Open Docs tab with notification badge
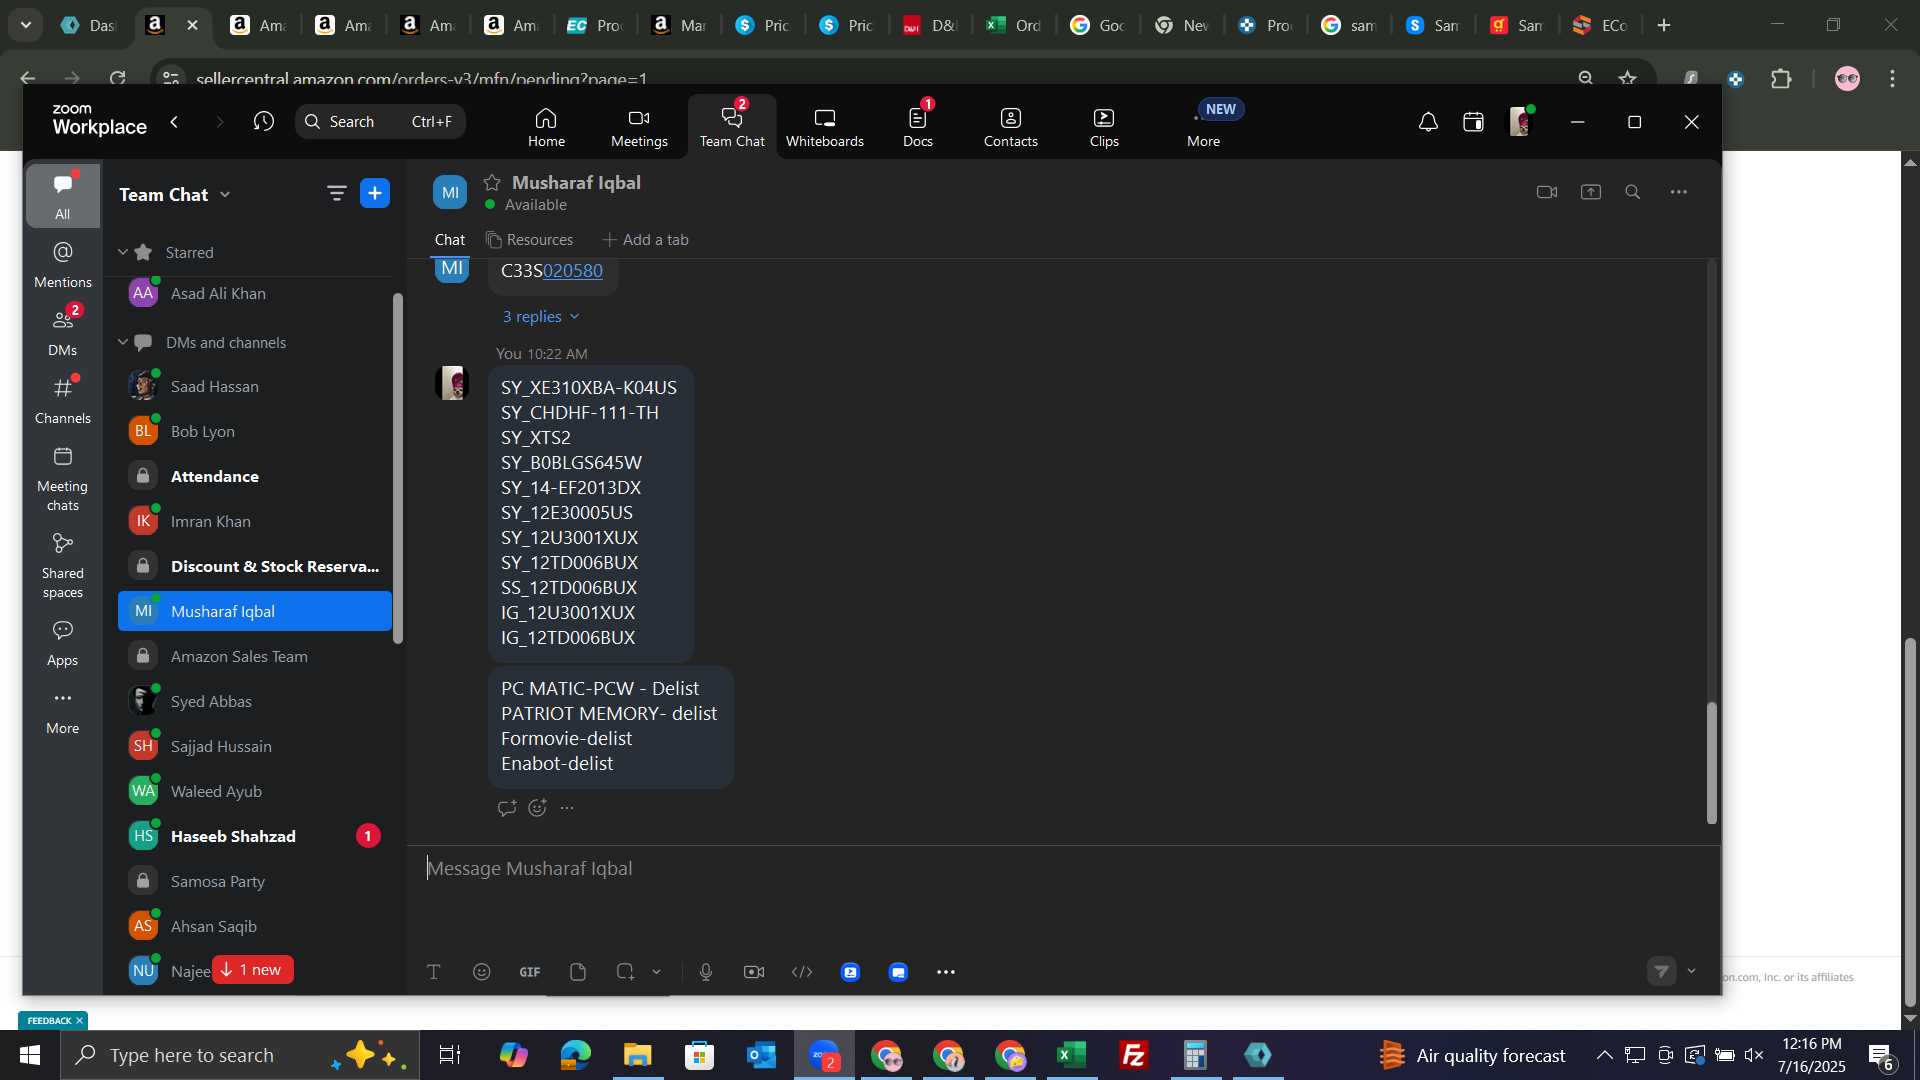This screenshot has height=1080, width=1920. click(917, 127)
